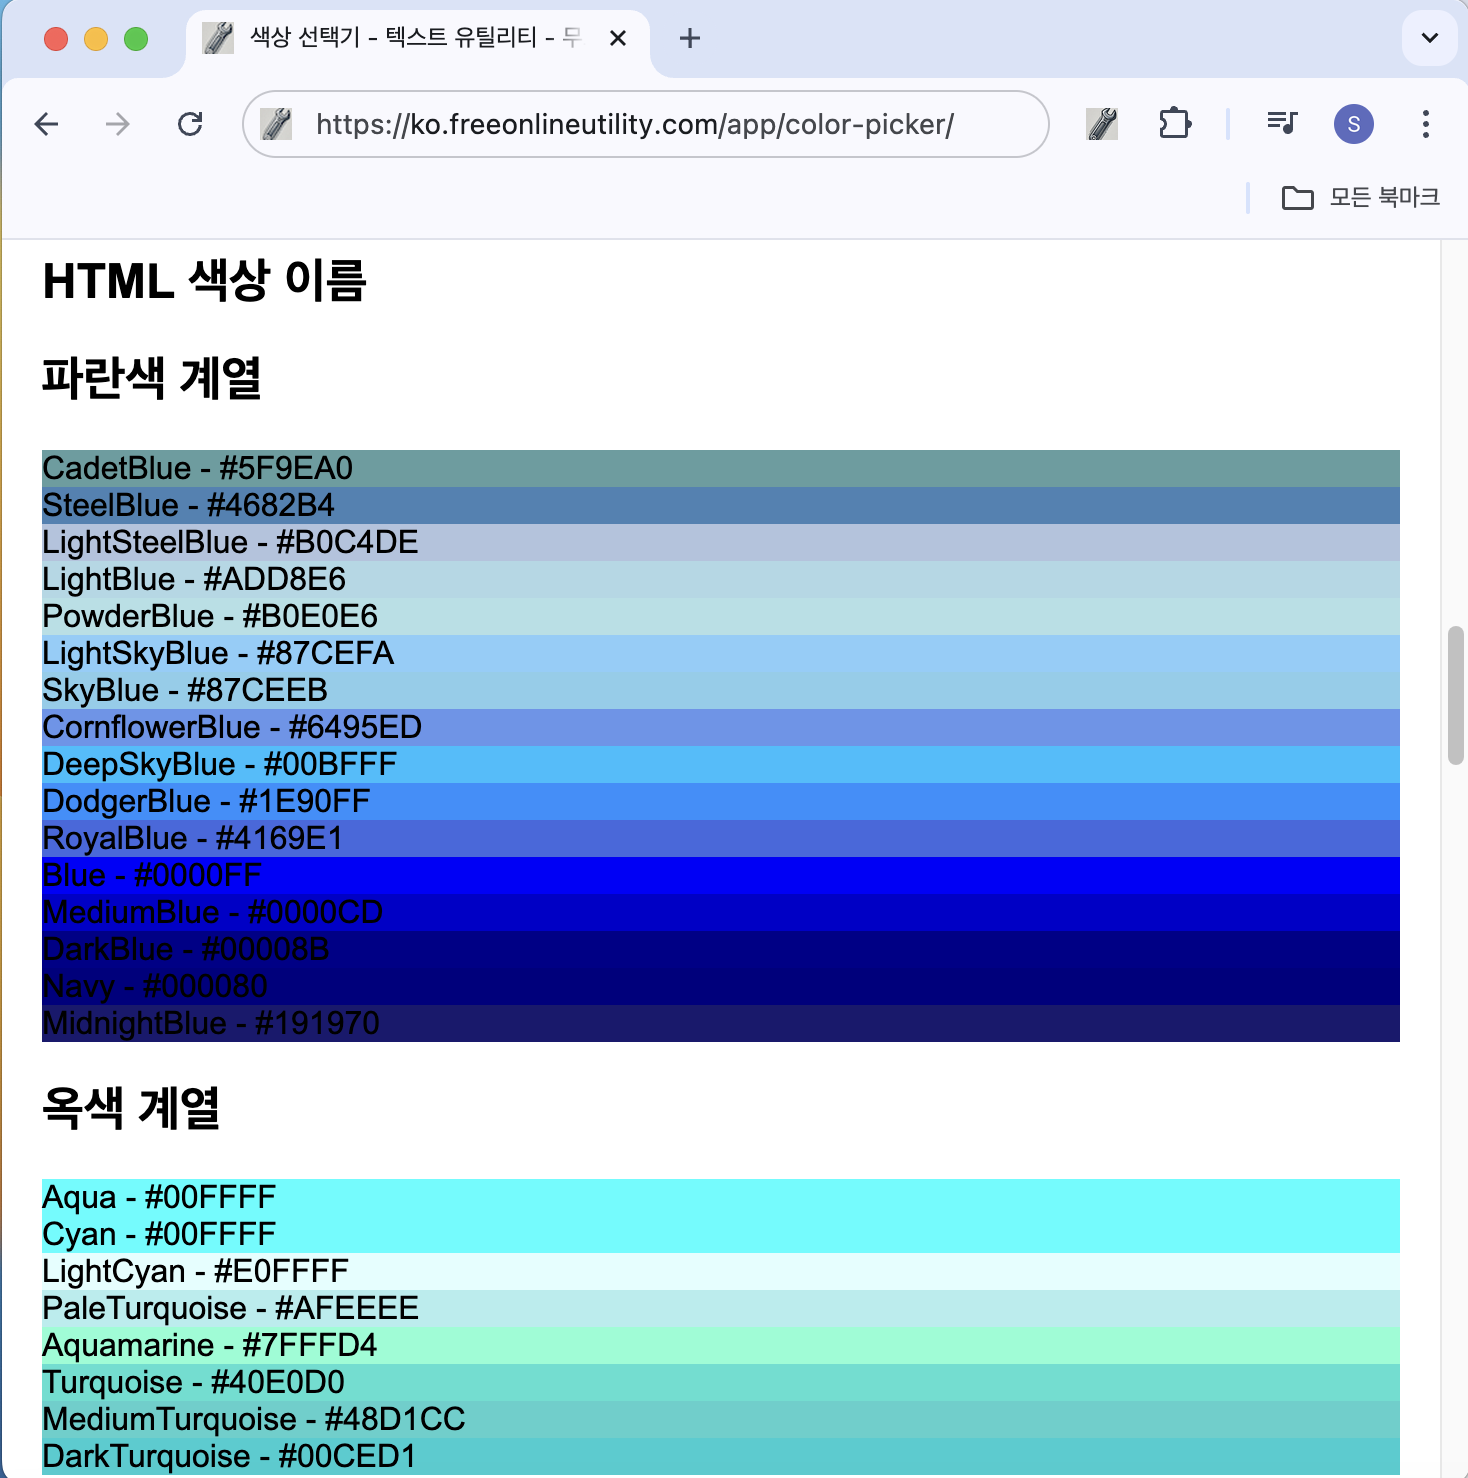Open the wrench utility extension icon
1468x1478 pixels.
(1102, 124)
